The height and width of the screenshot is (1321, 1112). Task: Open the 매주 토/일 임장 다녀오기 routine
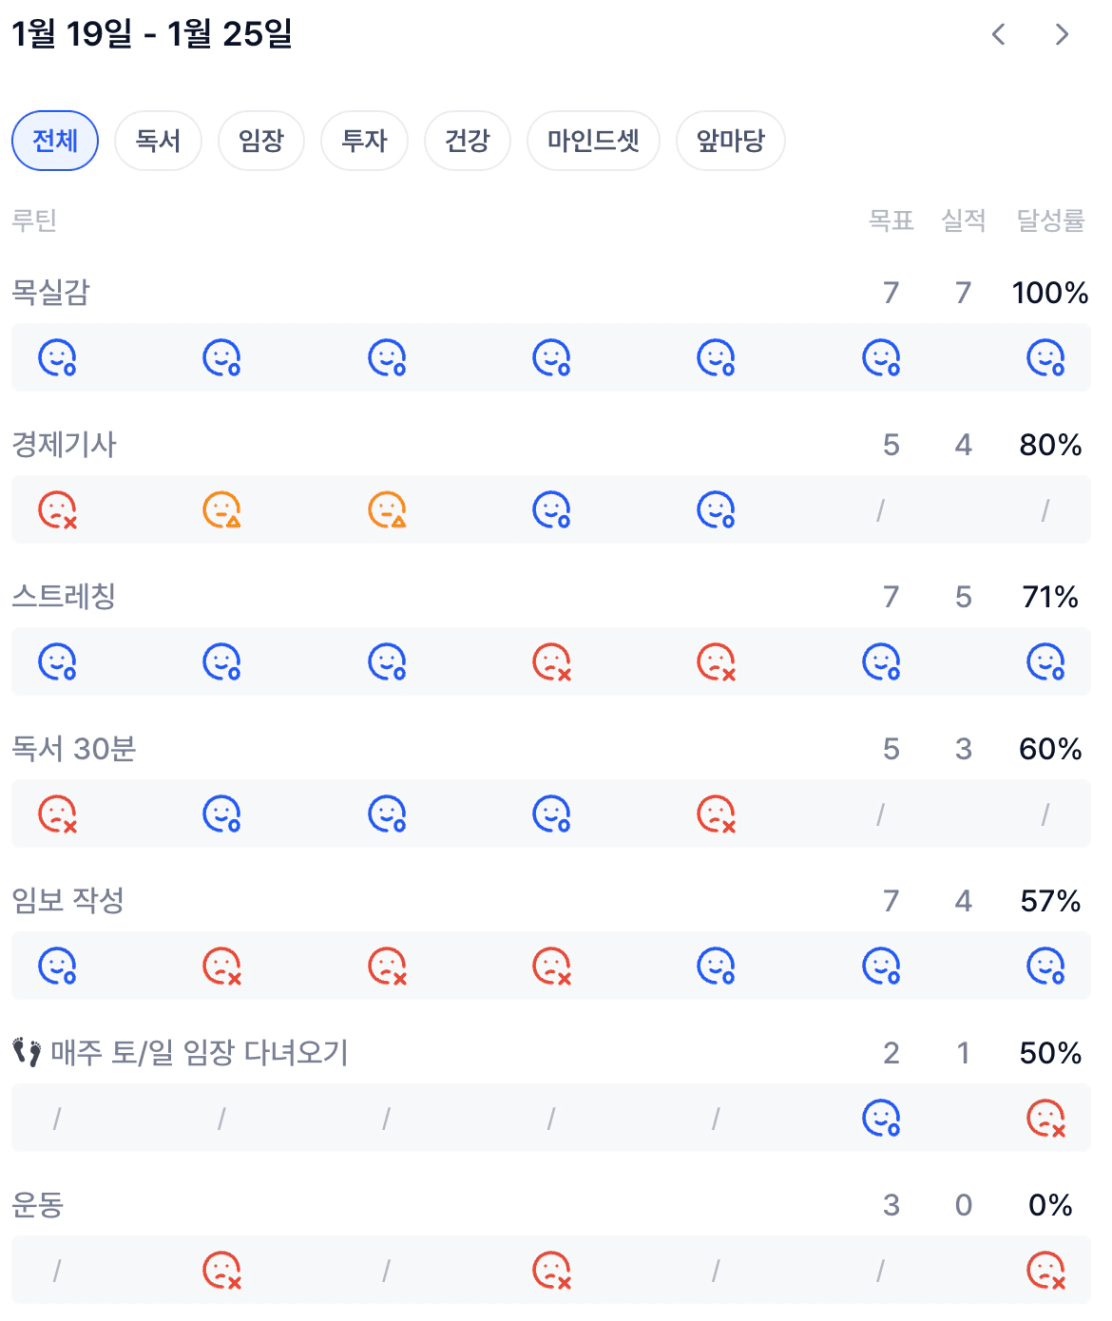[x=199, y=1053]
